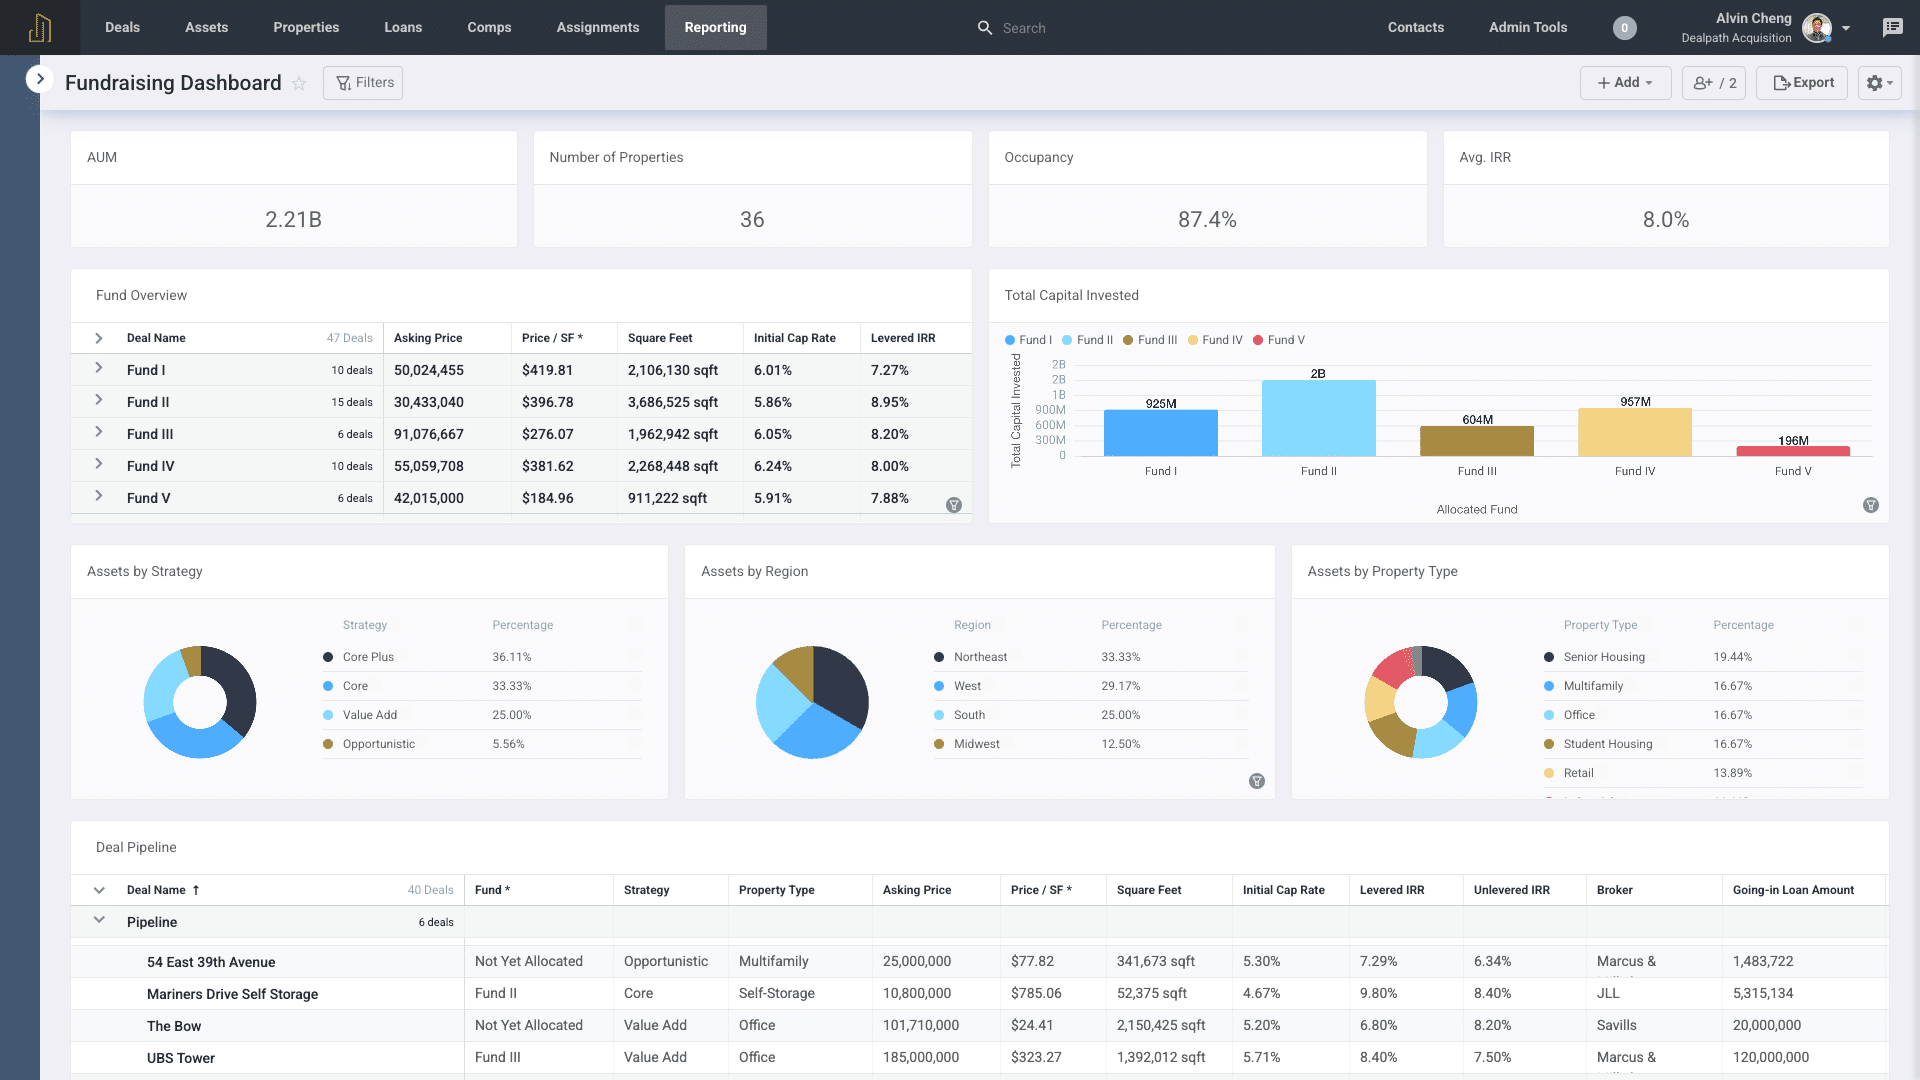Open the dashboard settings gear
Viewport: 1920px width, 1080px height.
1879,83
